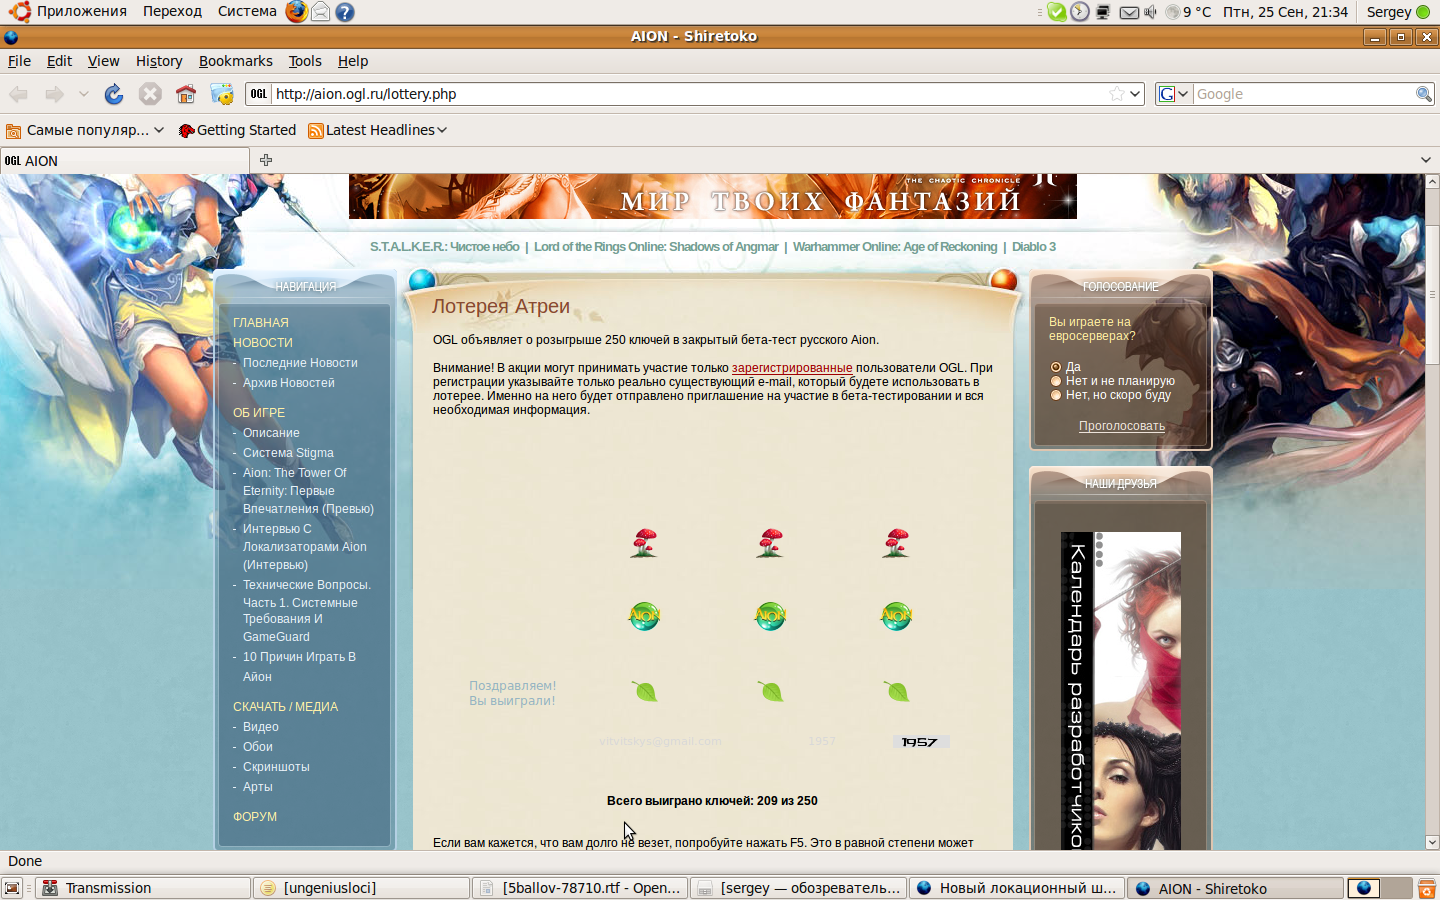Launch Firefox from the top panel

click(296, 12)
